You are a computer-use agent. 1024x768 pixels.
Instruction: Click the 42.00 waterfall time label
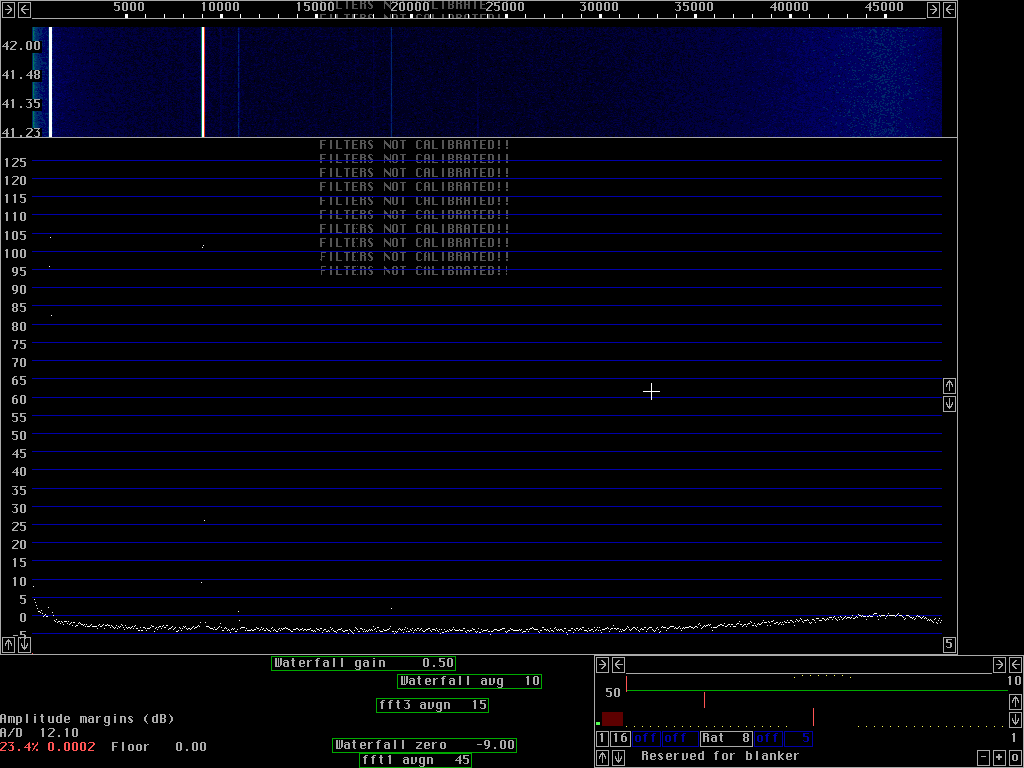pos(21,46)
